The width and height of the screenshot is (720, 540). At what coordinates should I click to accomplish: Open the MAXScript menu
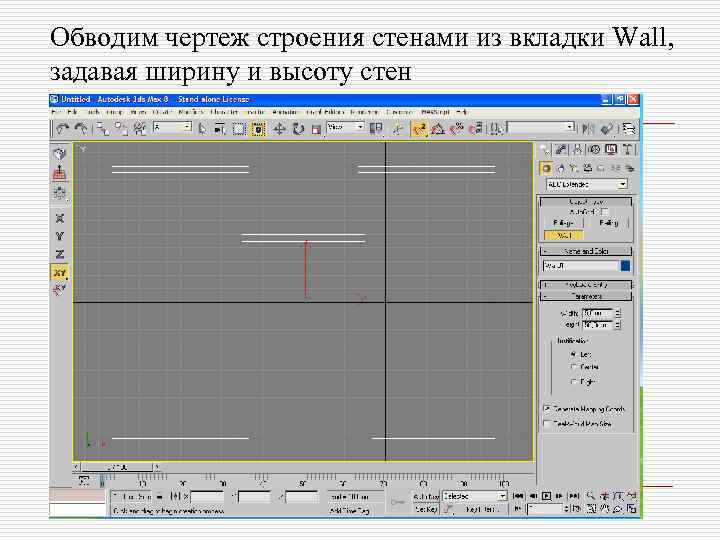435,112
